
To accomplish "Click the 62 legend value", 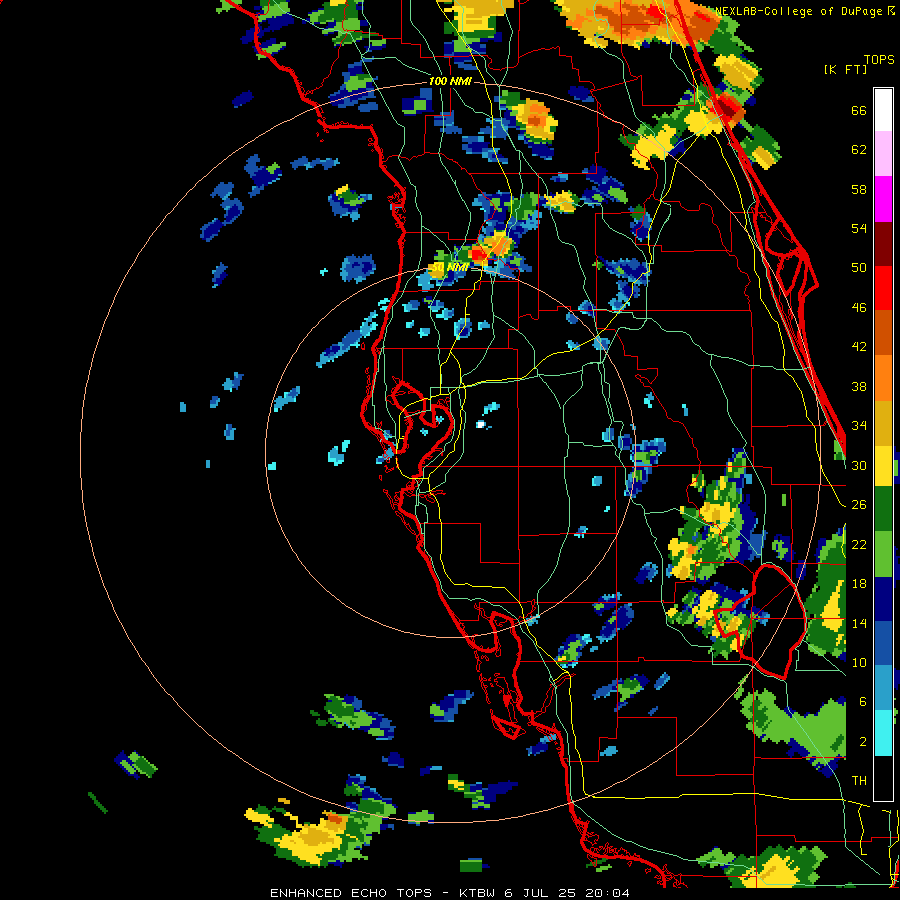I will pyautogui.click(x=859, y=150).
